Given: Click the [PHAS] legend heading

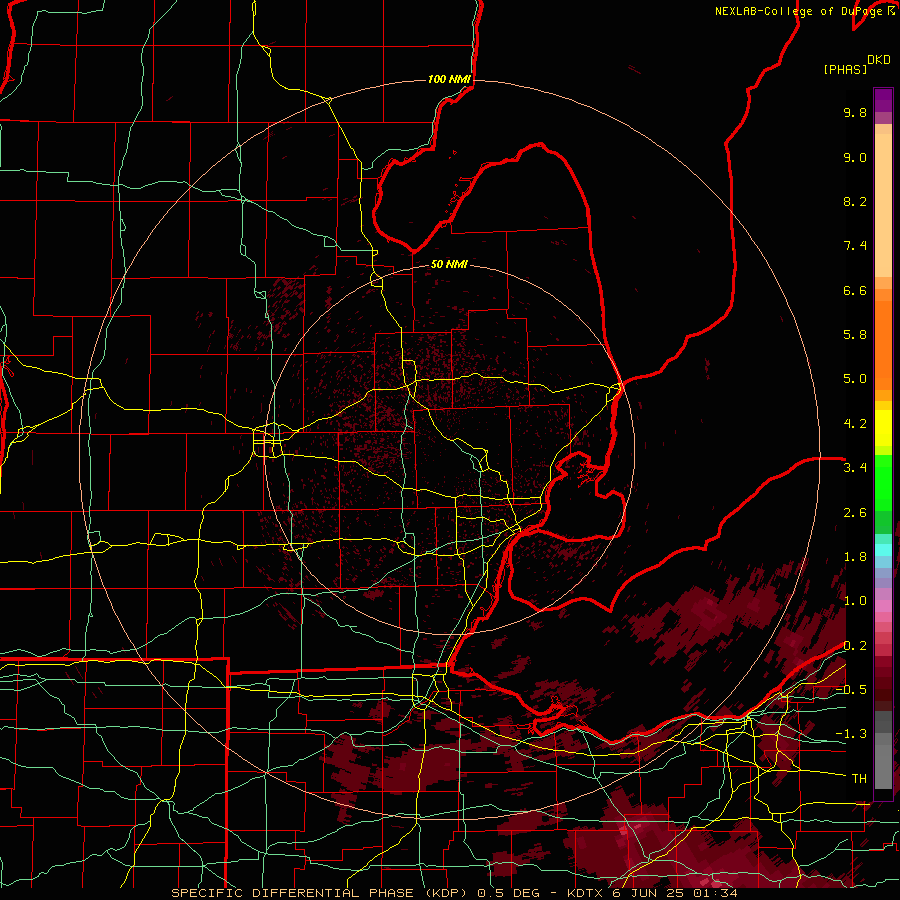Looking at the screenshot, I should click(x=845, y=70).
